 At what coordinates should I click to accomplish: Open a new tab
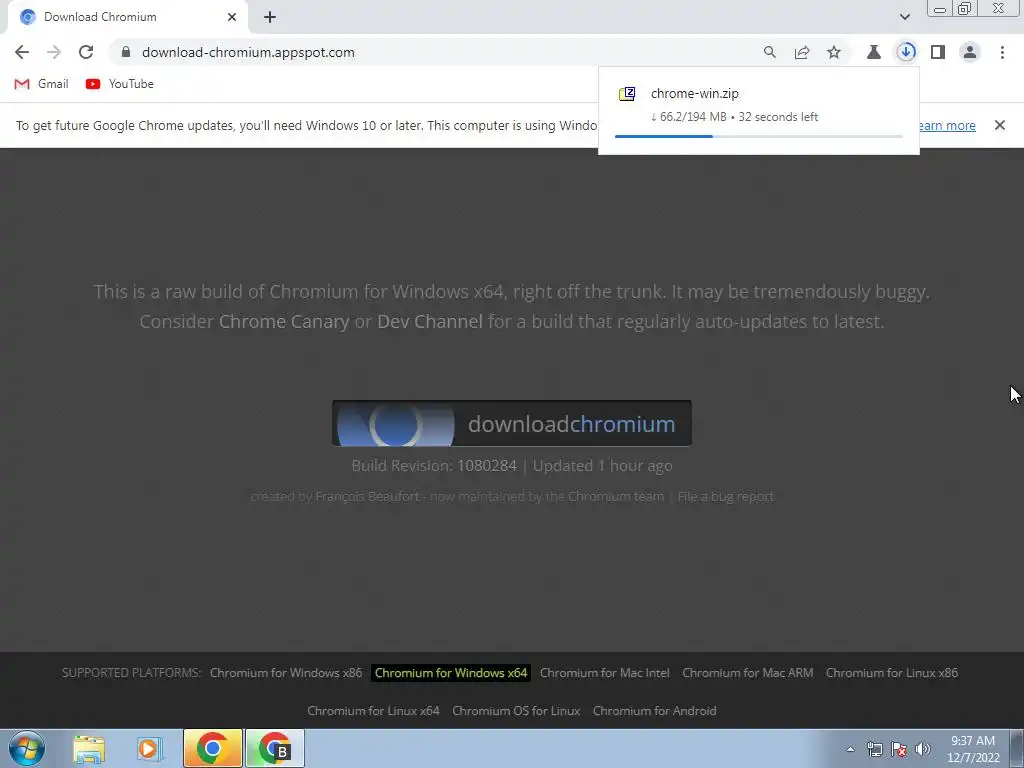pyautogui.click(x=270, y=17)
